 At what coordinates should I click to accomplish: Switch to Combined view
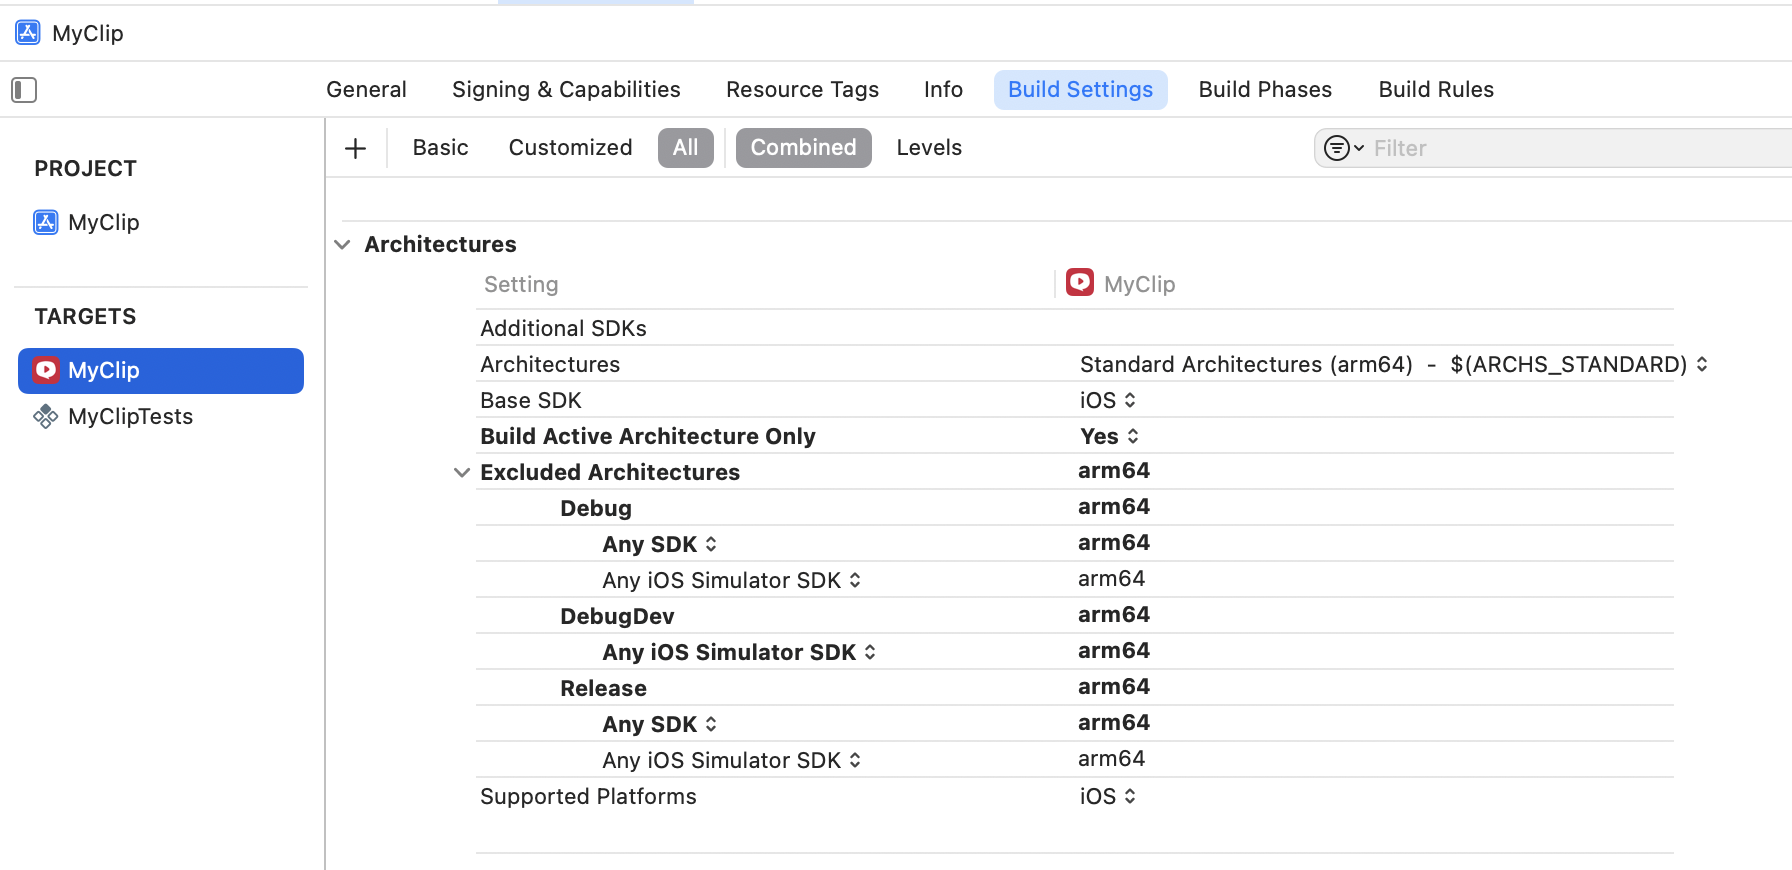click(803, 148)
